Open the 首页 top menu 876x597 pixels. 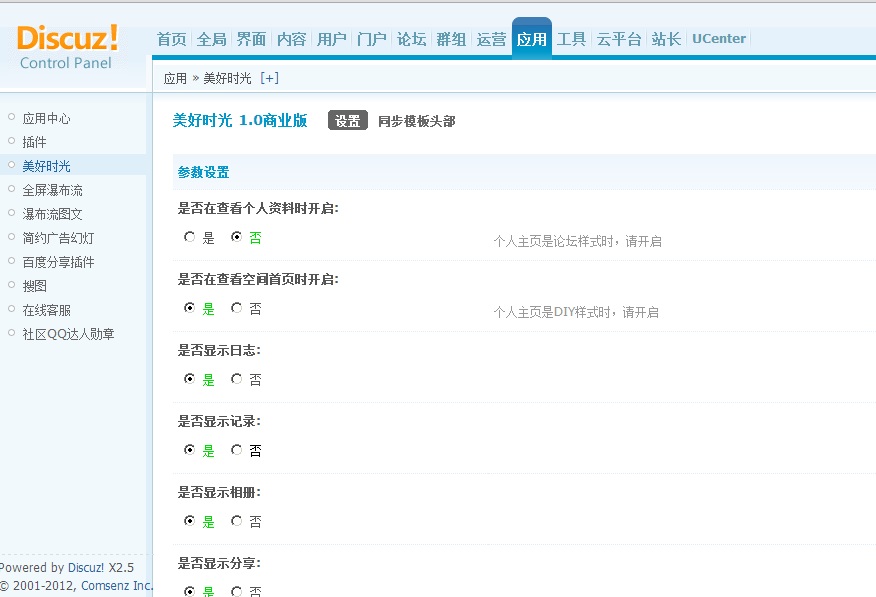point(172,39)
